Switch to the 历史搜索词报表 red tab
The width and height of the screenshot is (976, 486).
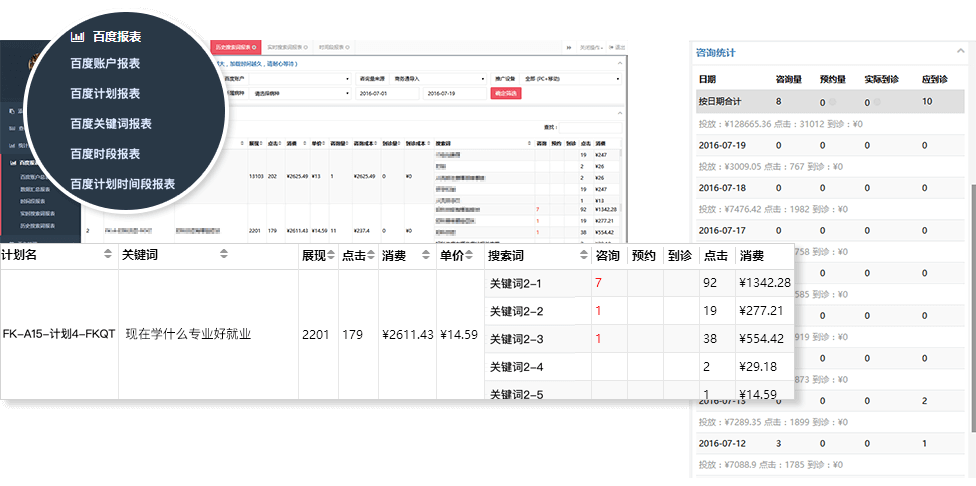click(x=236, y=47)
